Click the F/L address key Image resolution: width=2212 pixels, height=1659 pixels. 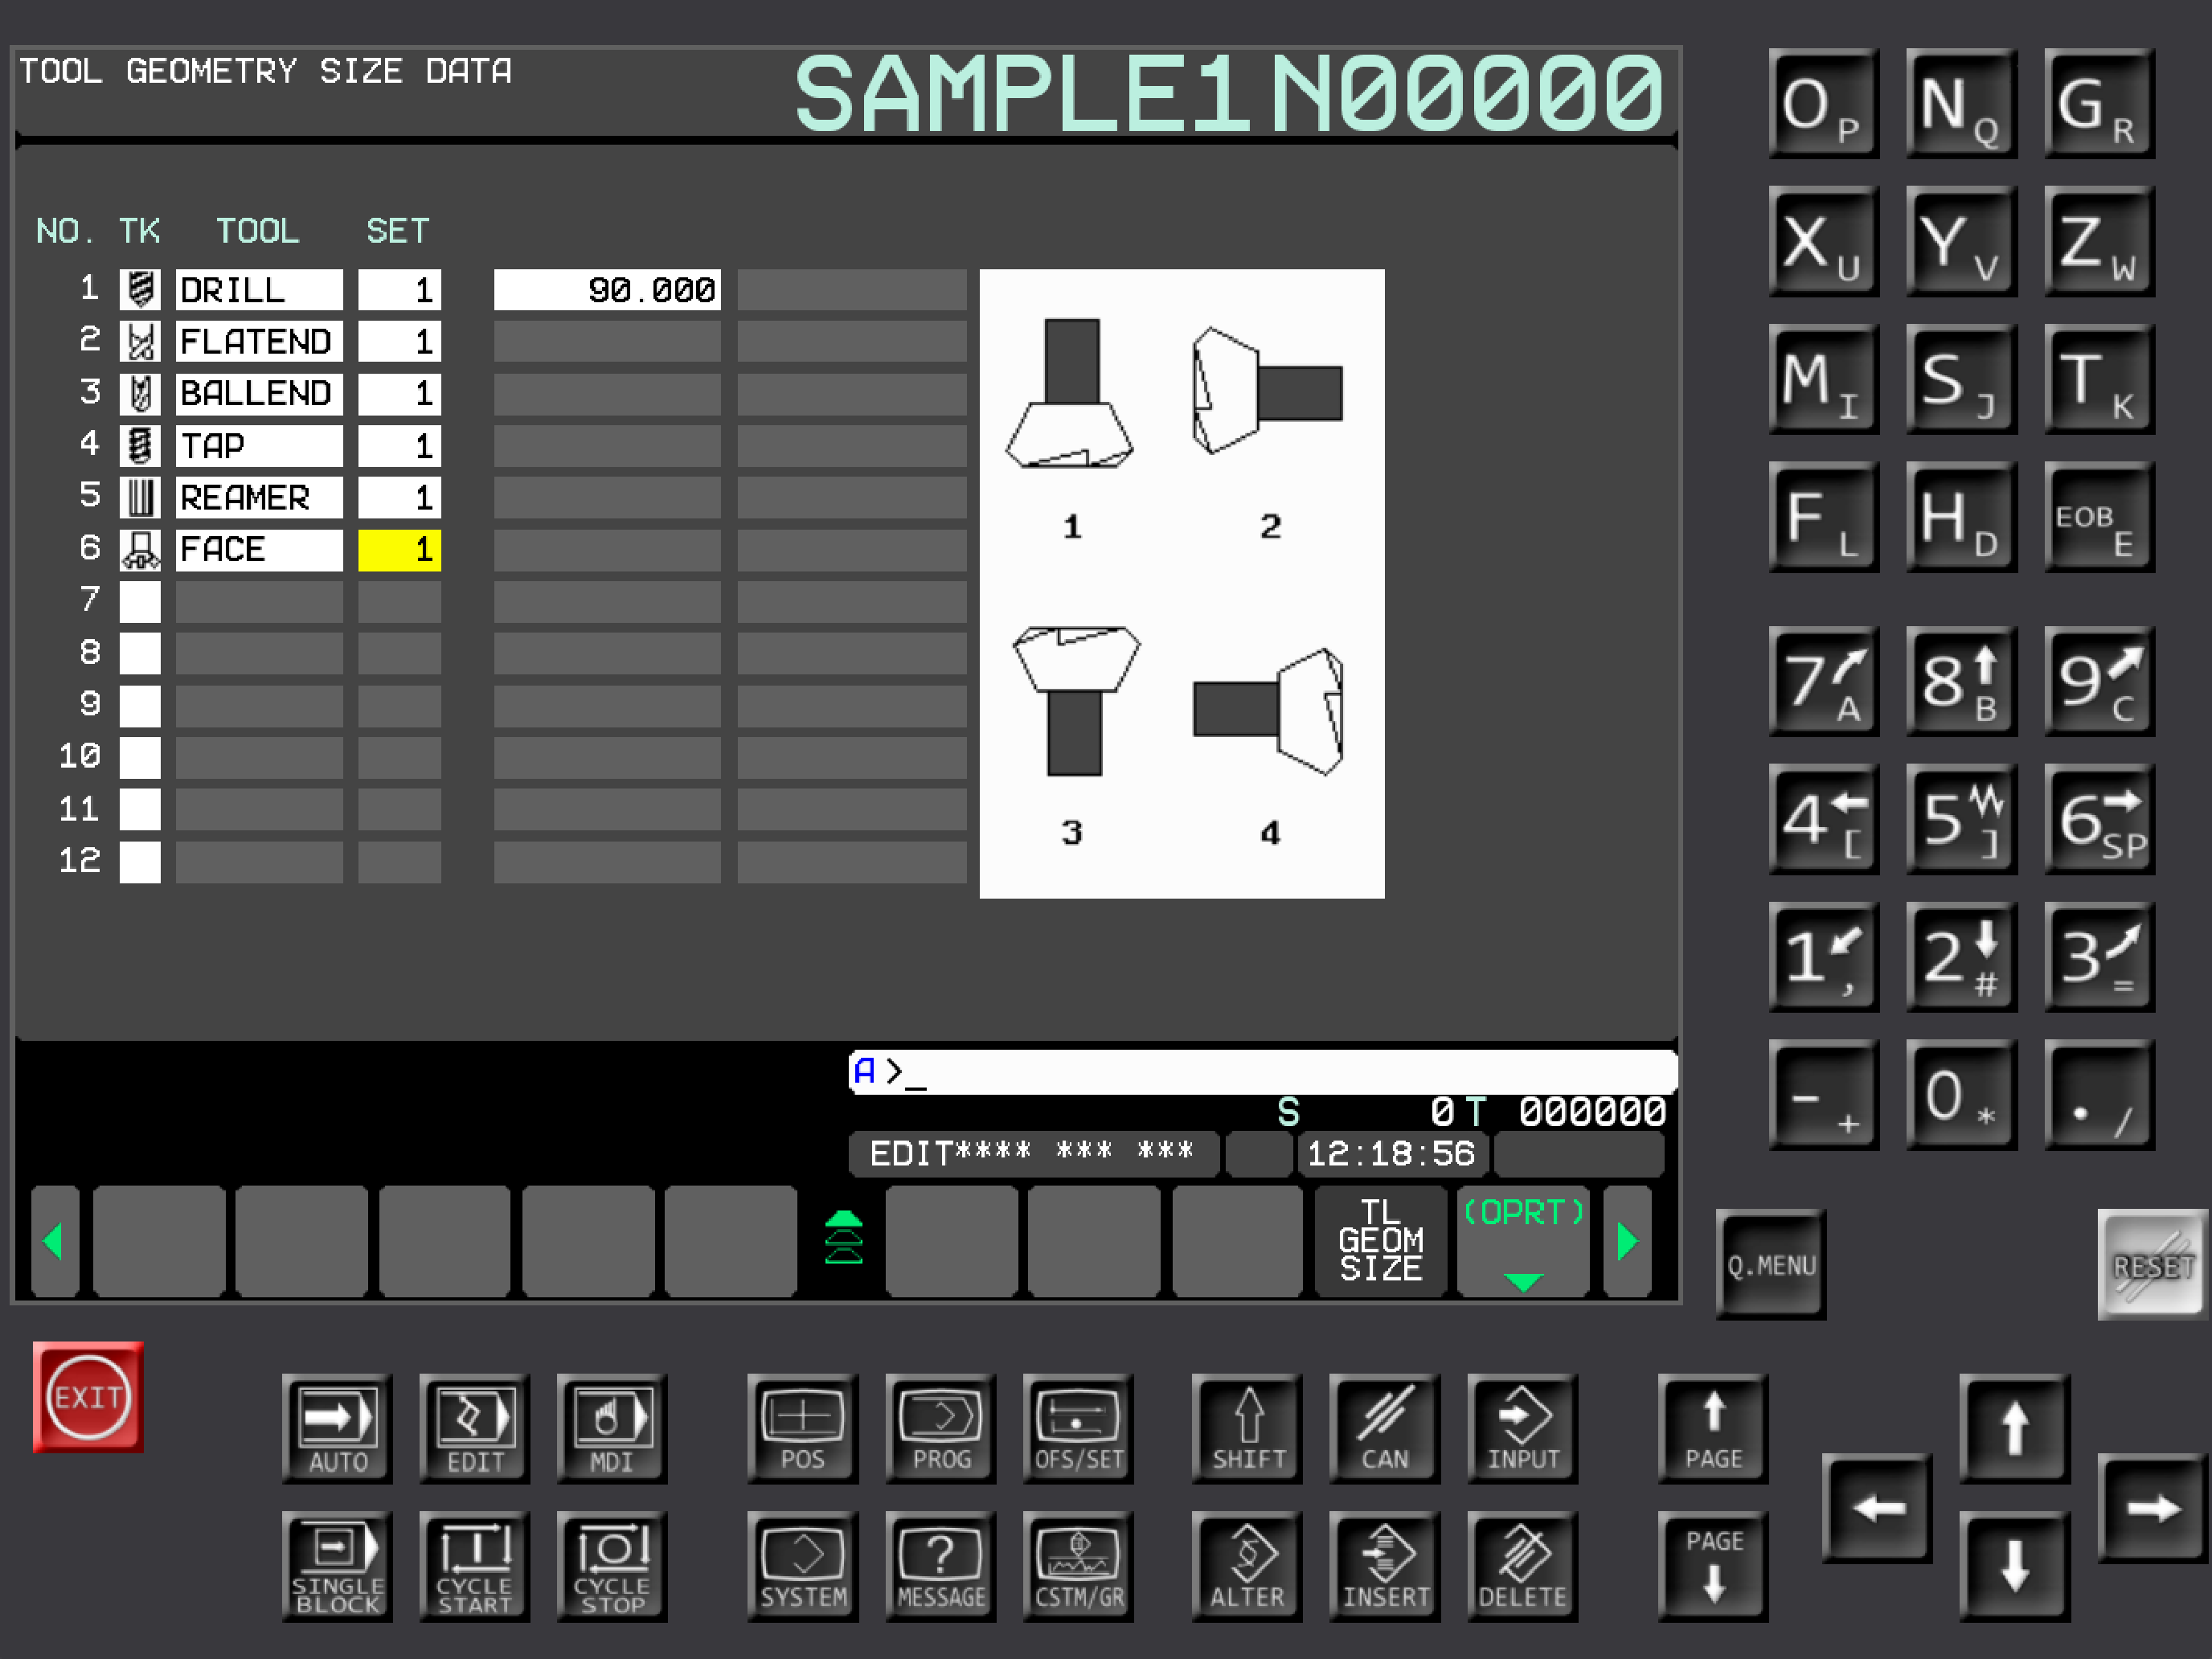pyautogui.click(x=1824, y=517)
